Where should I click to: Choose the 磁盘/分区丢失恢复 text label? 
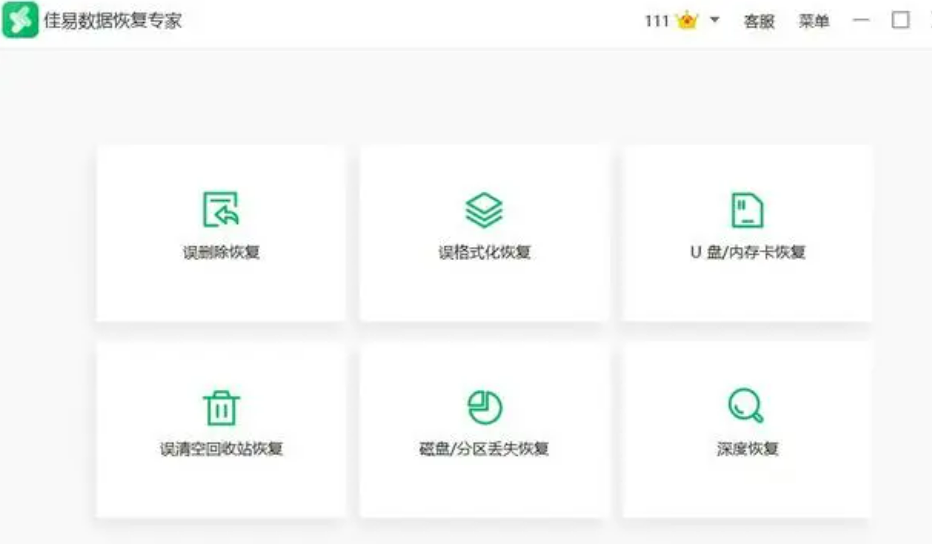484,449
